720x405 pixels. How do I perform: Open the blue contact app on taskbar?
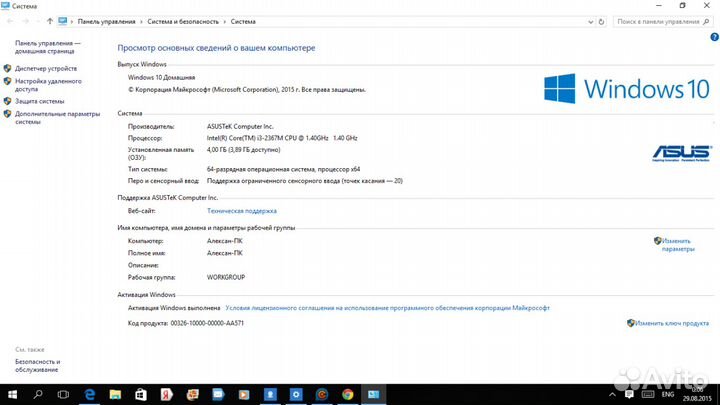(270, 394)
